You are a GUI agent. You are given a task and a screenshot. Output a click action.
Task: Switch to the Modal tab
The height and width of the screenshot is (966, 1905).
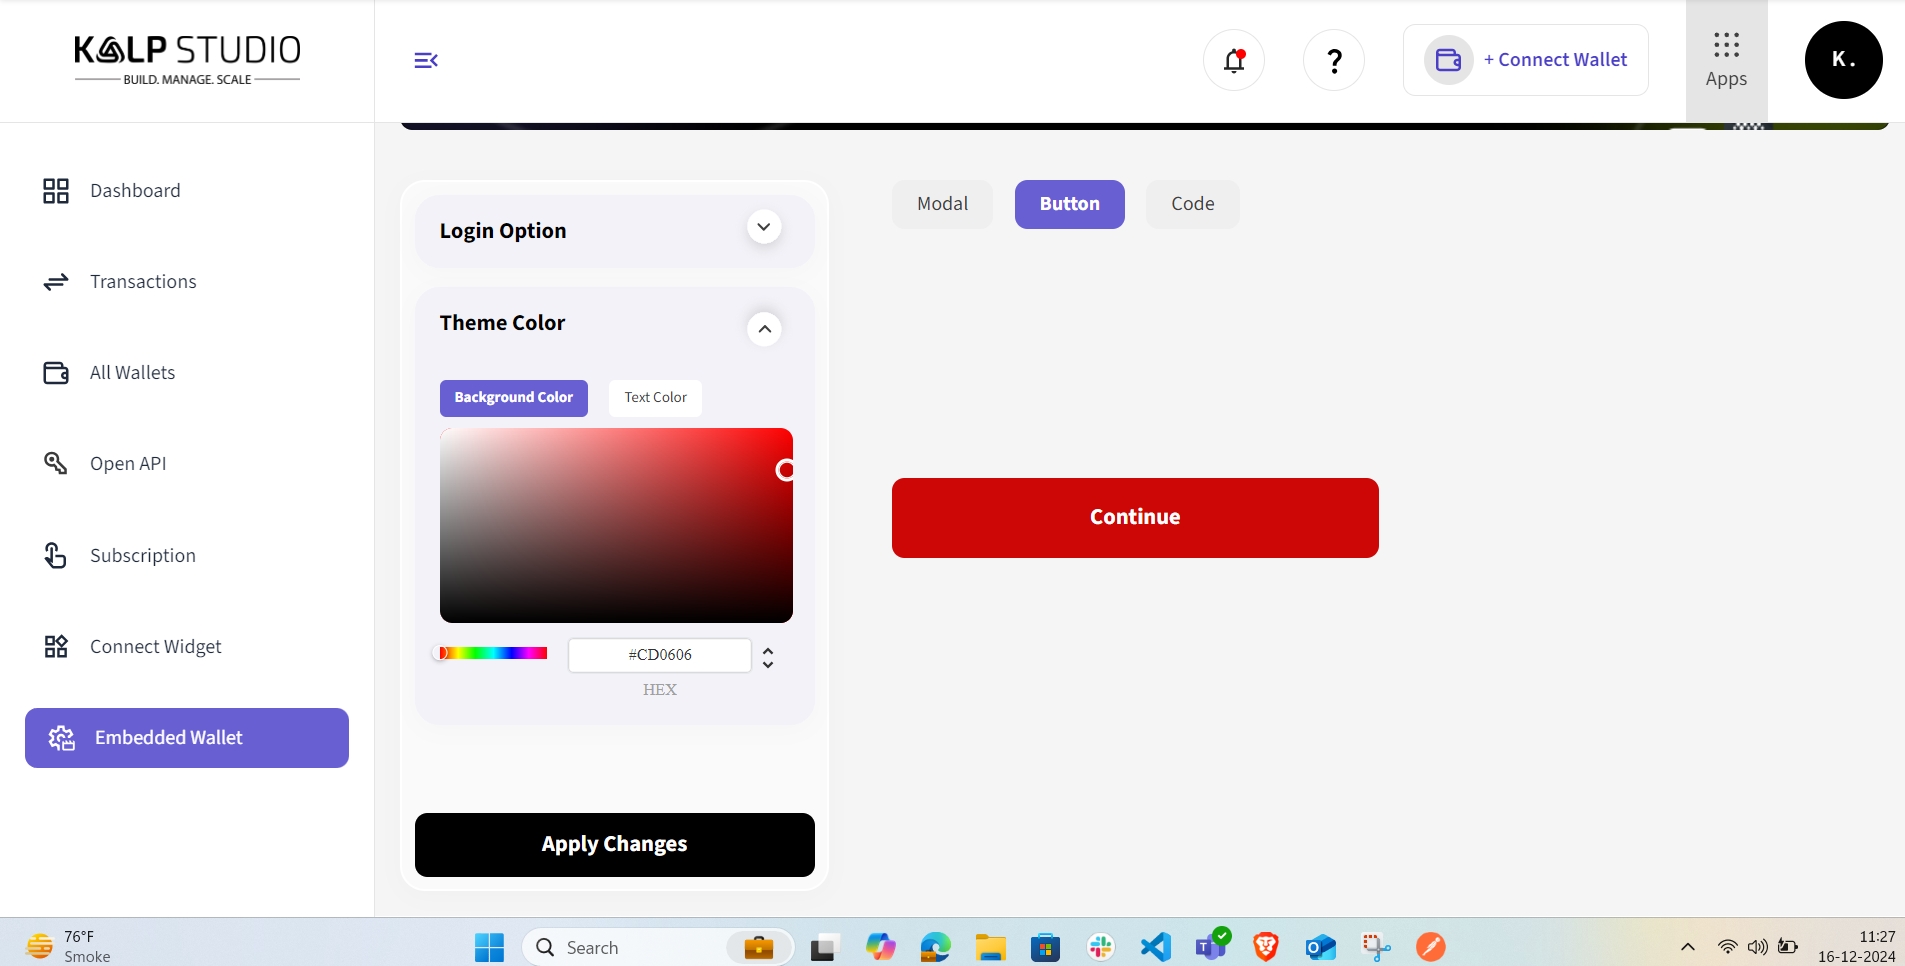[942, 204]
